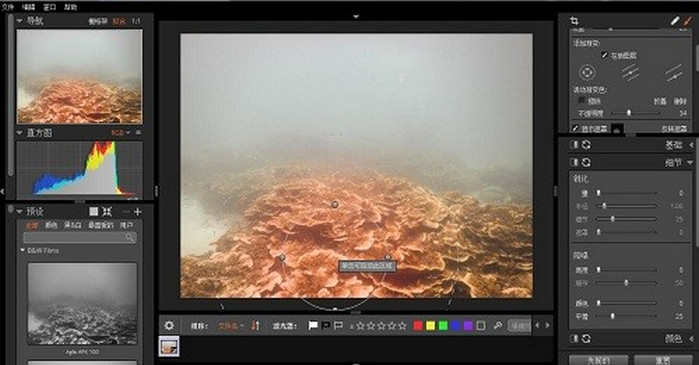Collapse the B&W Films preset group

pyautogui.click(x=23, y=250)
